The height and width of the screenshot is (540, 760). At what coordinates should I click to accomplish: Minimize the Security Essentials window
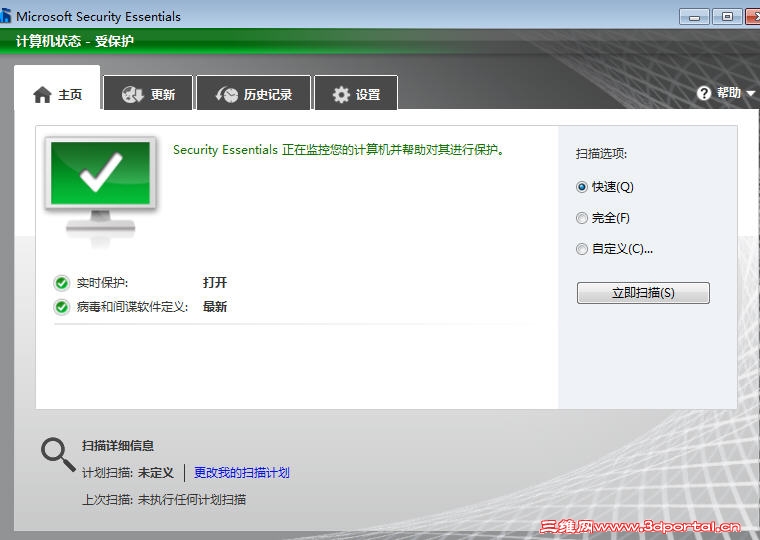click(x=694, y=17)
